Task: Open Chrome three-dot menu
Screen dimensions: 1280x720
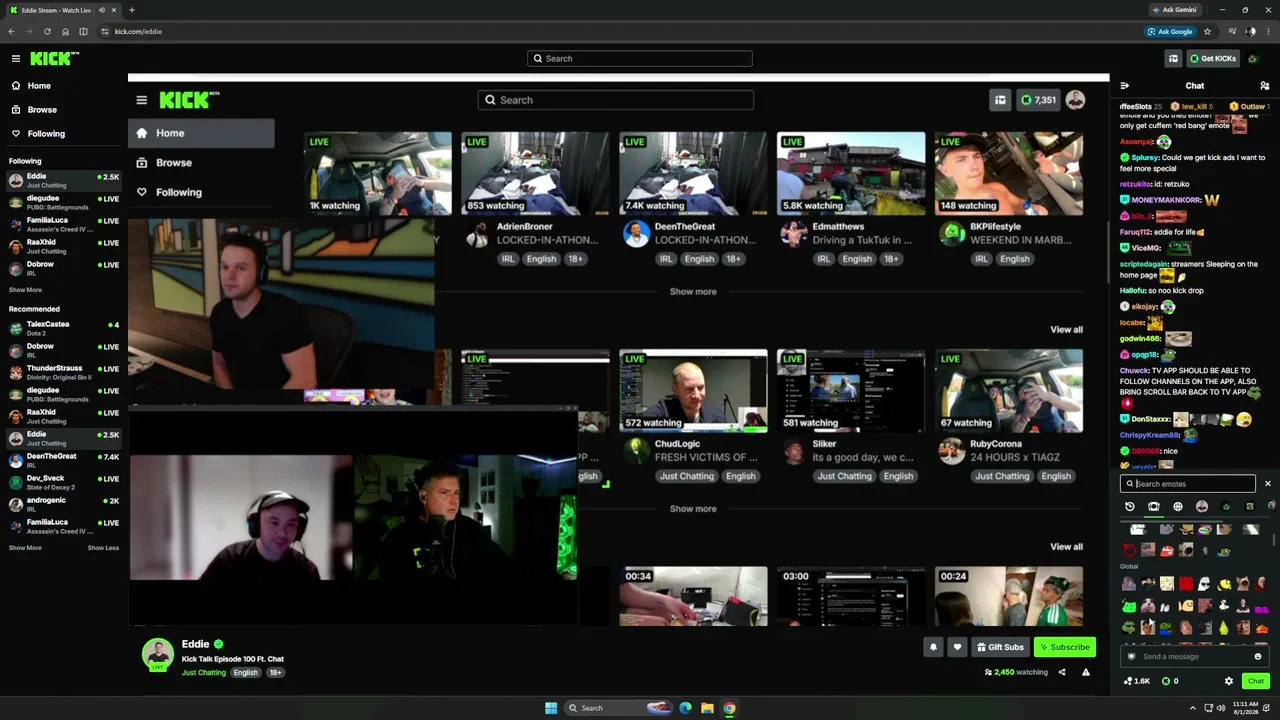Action: pos(1268,32)
